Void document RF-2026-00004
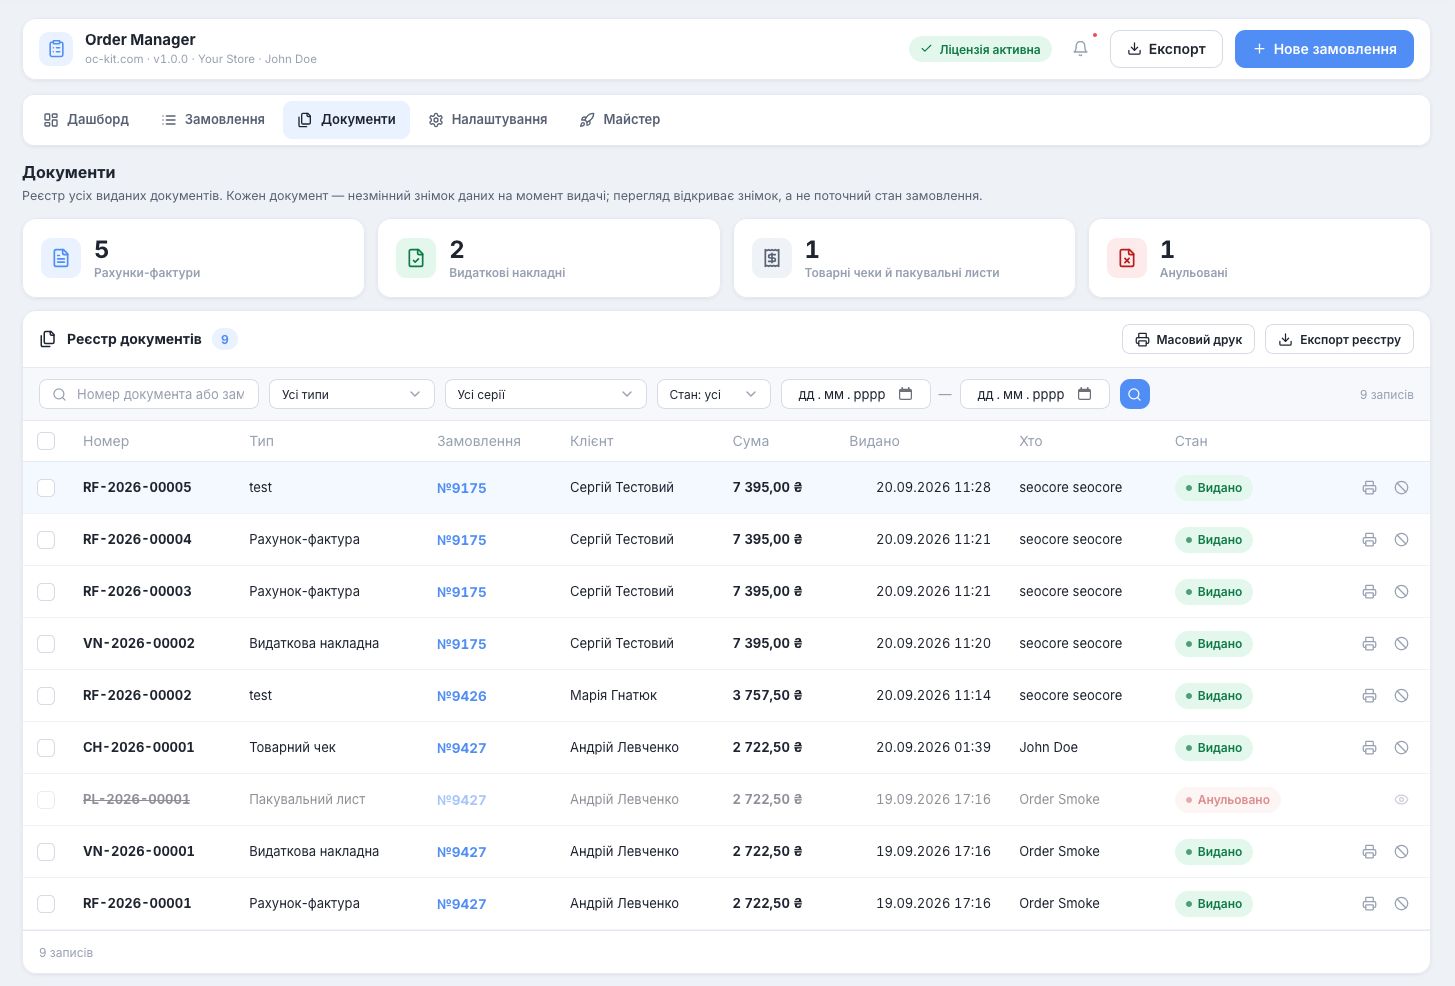Screen dimensions: 1455x986 pyautogui.click(x=1401, y=540)
